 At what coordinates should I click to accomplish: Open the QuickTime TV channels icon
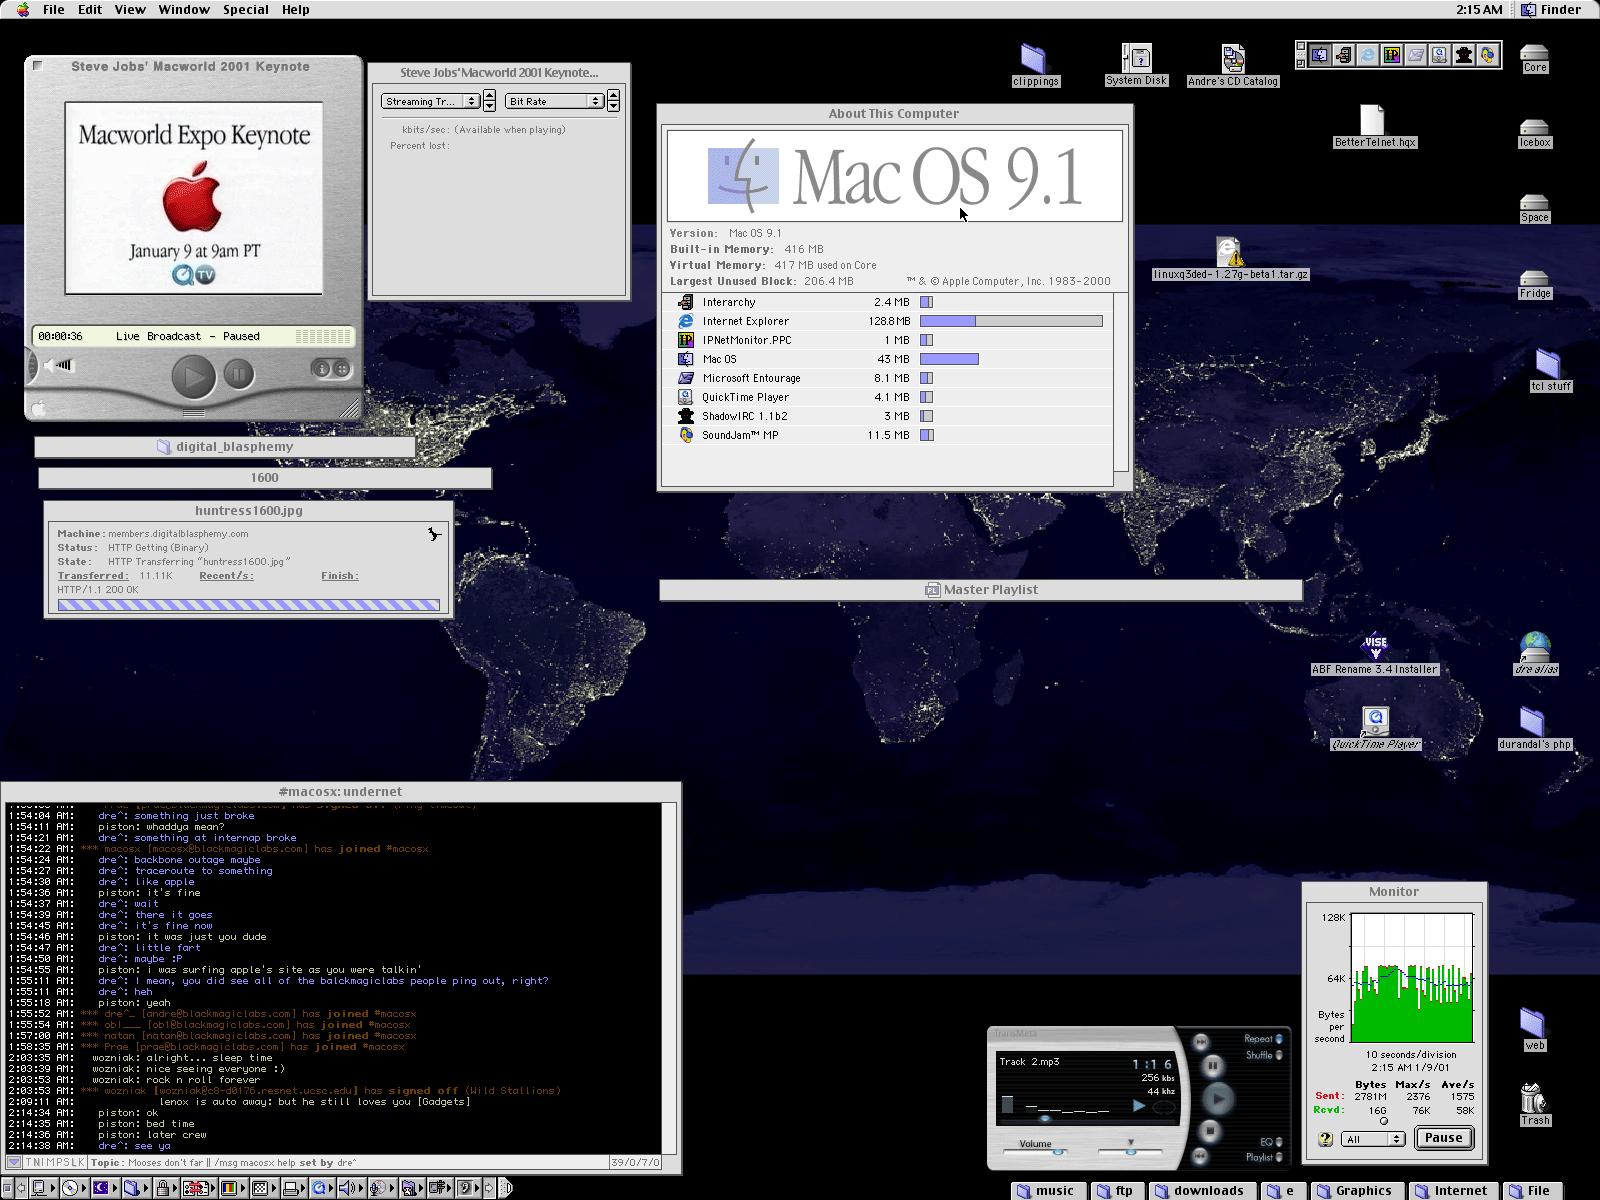pos(342,369)
